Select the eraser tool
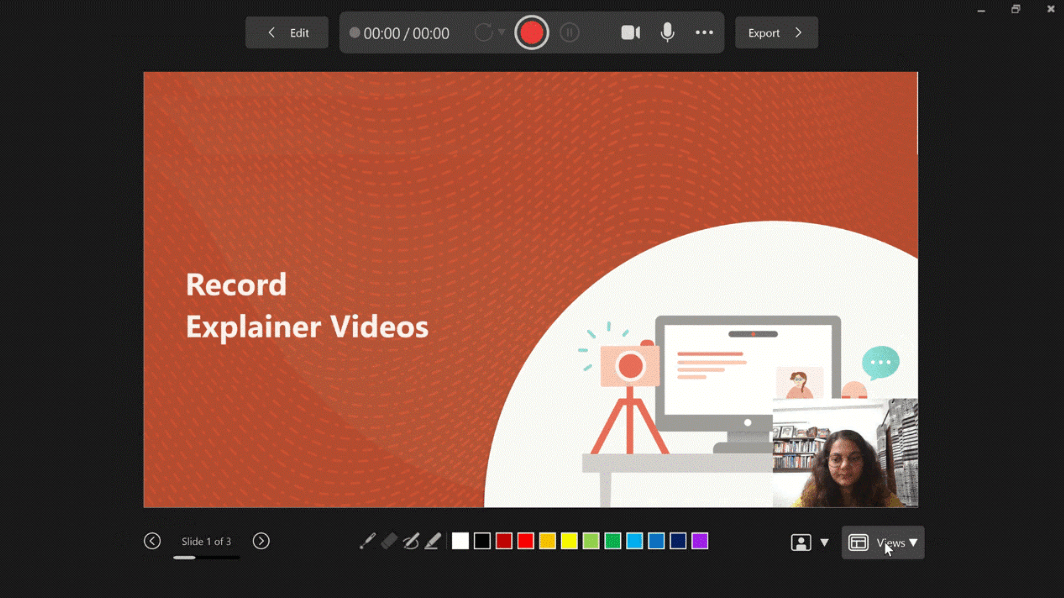The height and width of the screenshot is (598, 1064). tap(389, 541)
